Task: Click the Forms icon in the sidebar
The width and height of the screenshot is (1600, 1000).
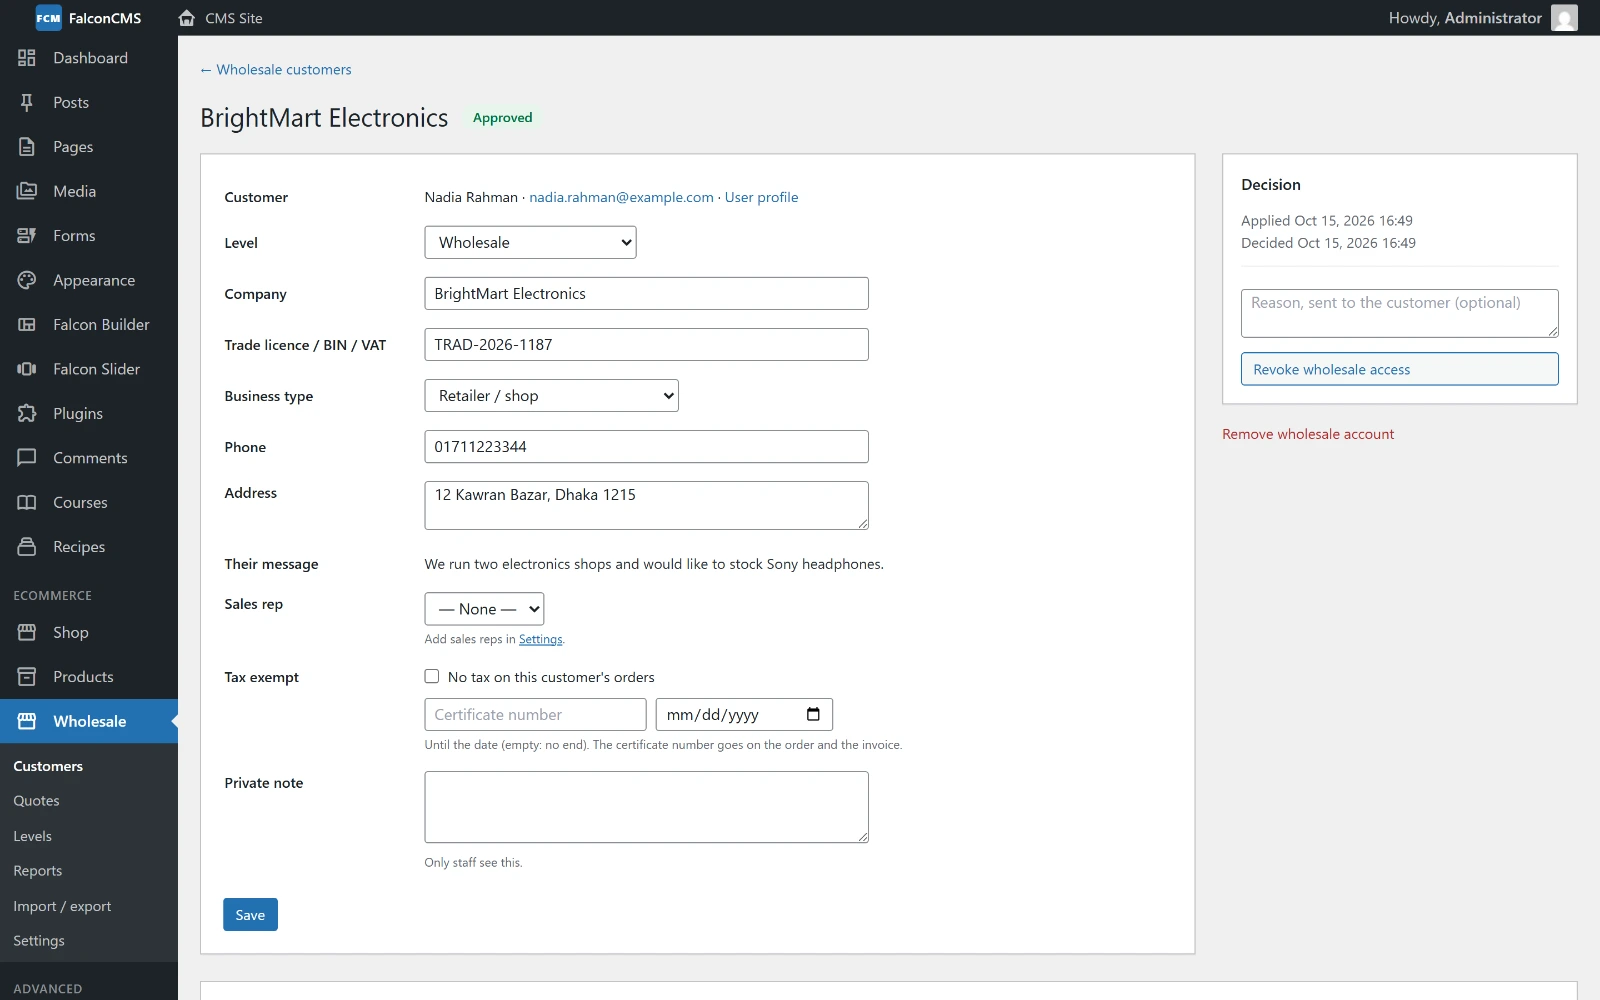Action: (27, 236)
